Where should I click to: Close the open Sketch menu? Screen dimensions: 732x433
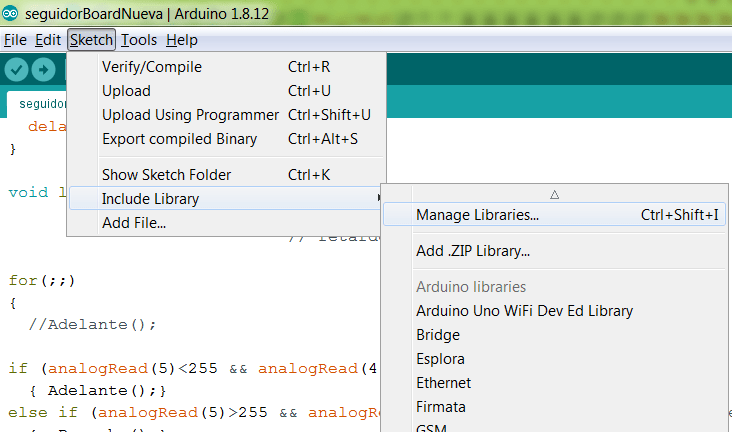click(x=91, y=40)
